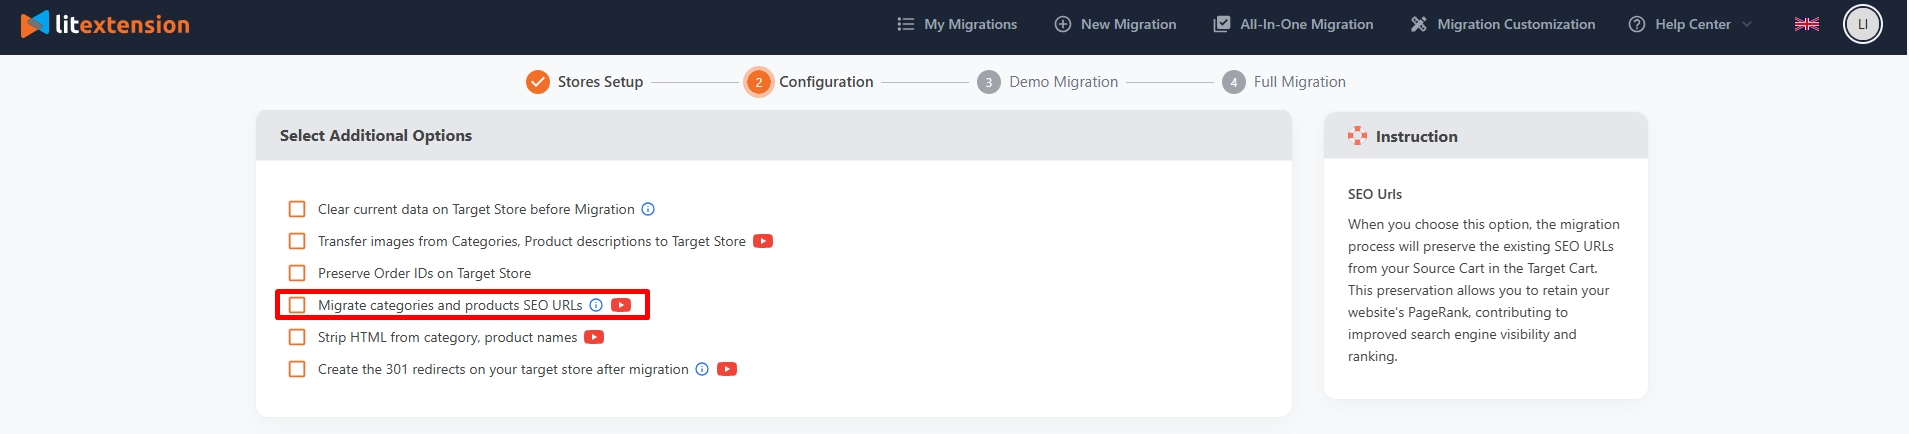Go to Stores Setup step
The width and height of the screenshot is (1909, 434).
[600, 82]
